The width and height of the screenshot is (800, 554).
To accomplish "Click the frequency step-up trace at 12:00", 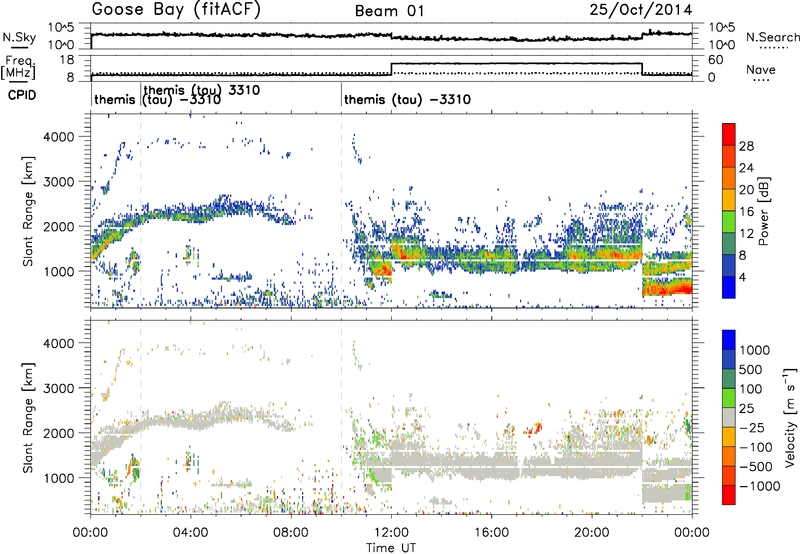I will pyautogui.click(x=391, y=69).
